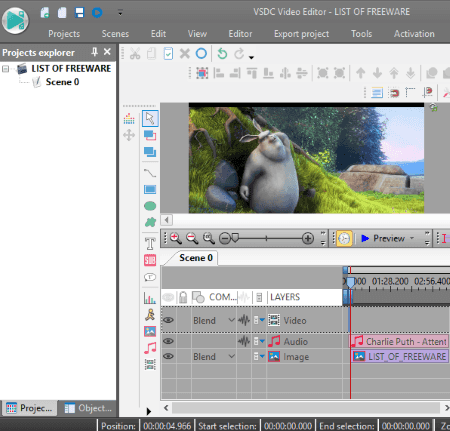Click the Preview play button

(383, 238)
